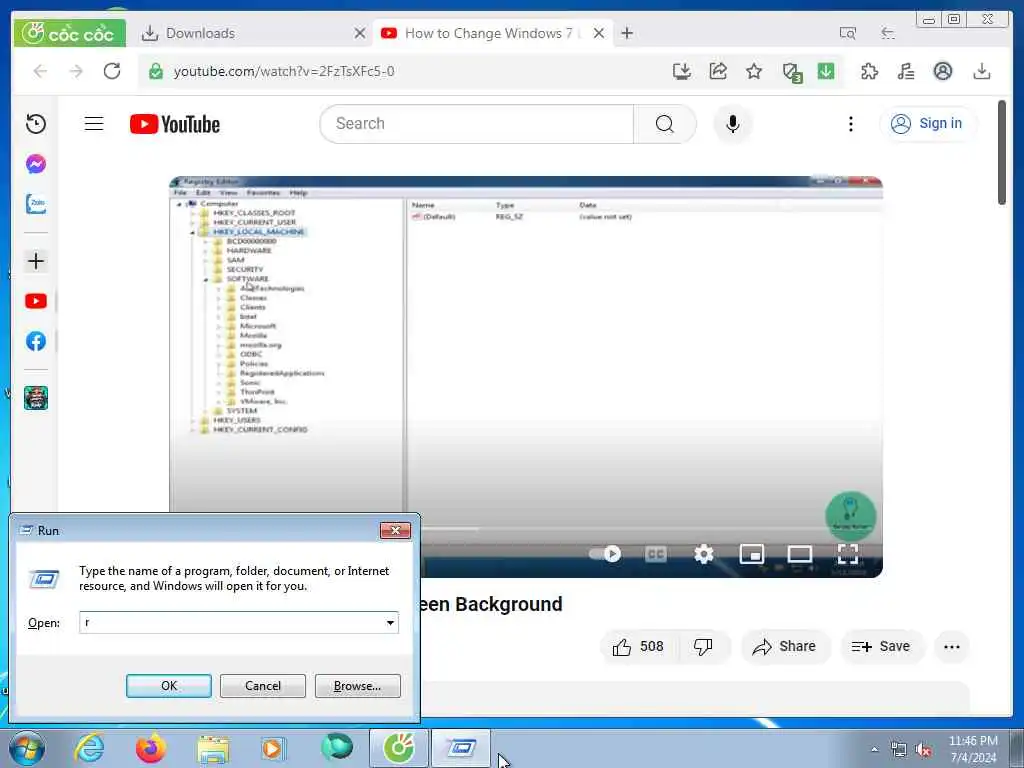The width and height of the screenshot is (1024, 768).
Task: Click Cancel in the Run dialog
Action: pos(263,686)
